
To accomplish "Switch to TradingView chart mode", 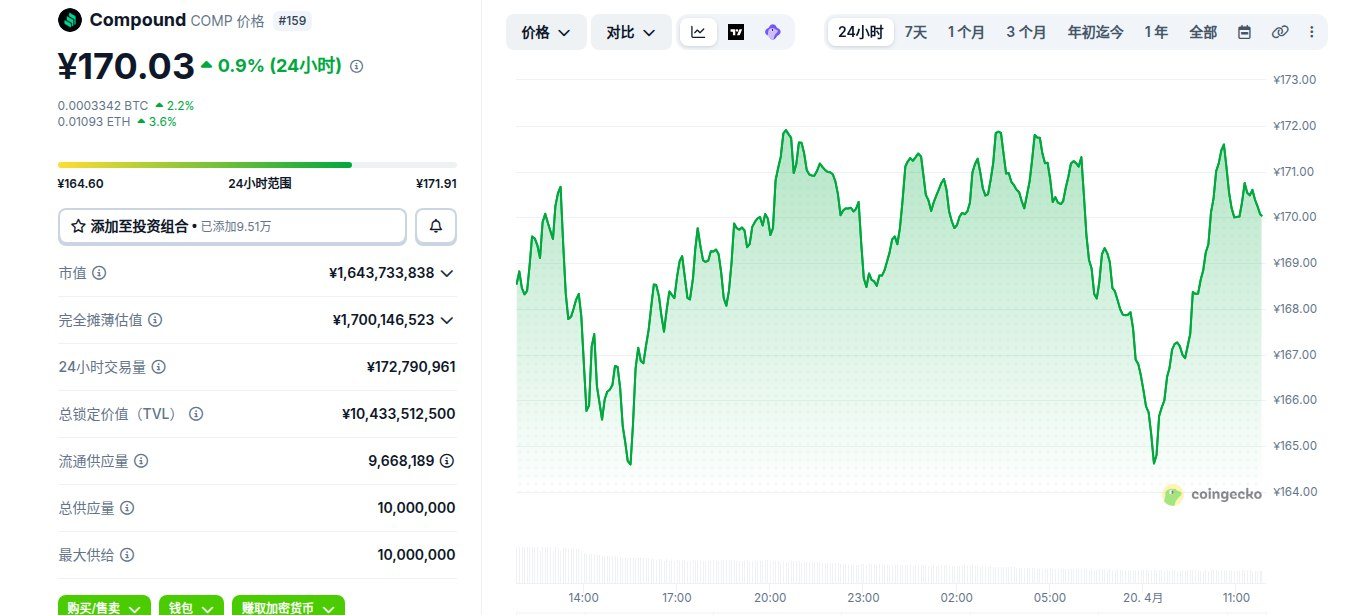I will pos(736,32).
